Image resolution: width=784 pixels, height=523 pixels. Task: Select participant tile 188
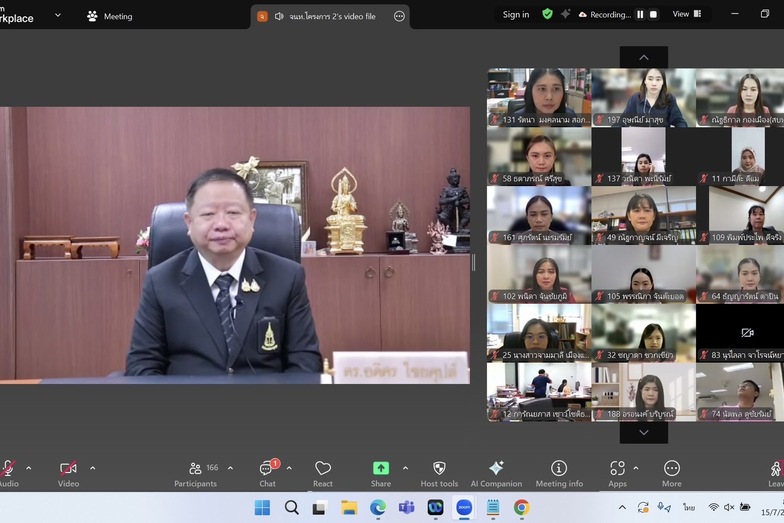click(x=644, y=392)
